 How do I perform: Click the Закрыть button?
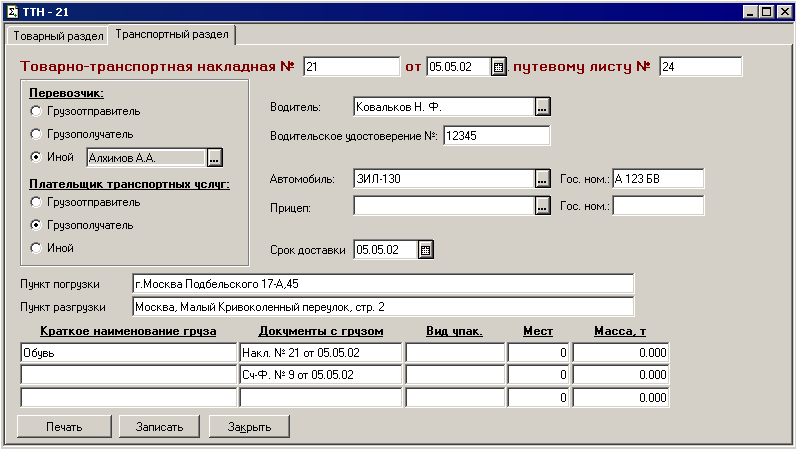tap(249, 427)
